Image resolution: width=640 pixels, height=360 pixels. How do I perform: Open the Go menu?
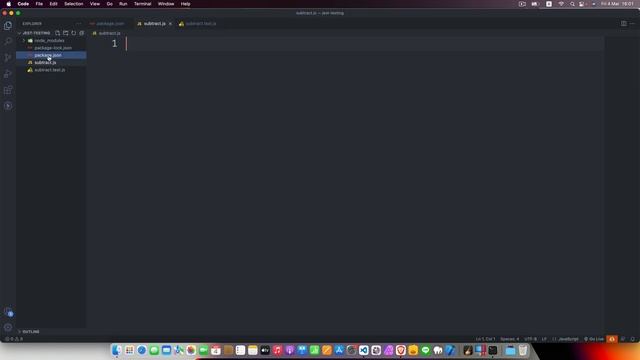click(x=109, y=4)
